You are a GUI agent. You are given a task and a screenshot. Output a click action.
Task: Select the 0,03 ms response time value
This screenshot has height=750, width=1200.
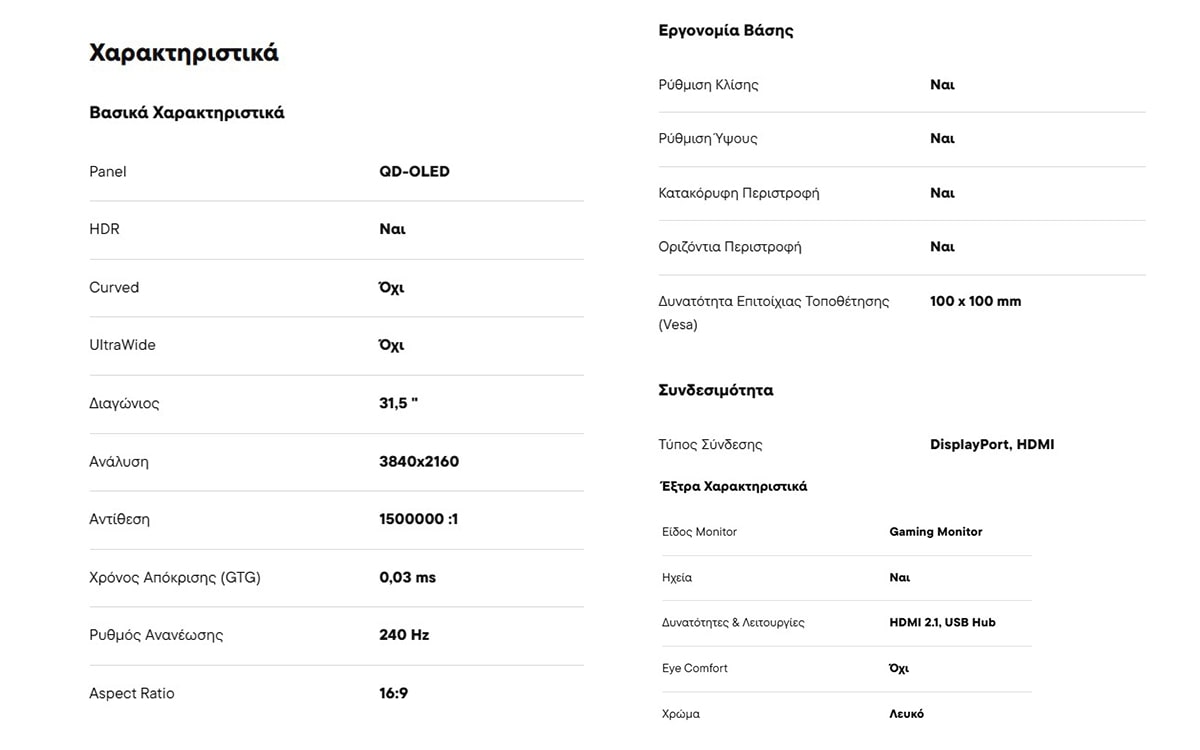(x=407, y=578)
